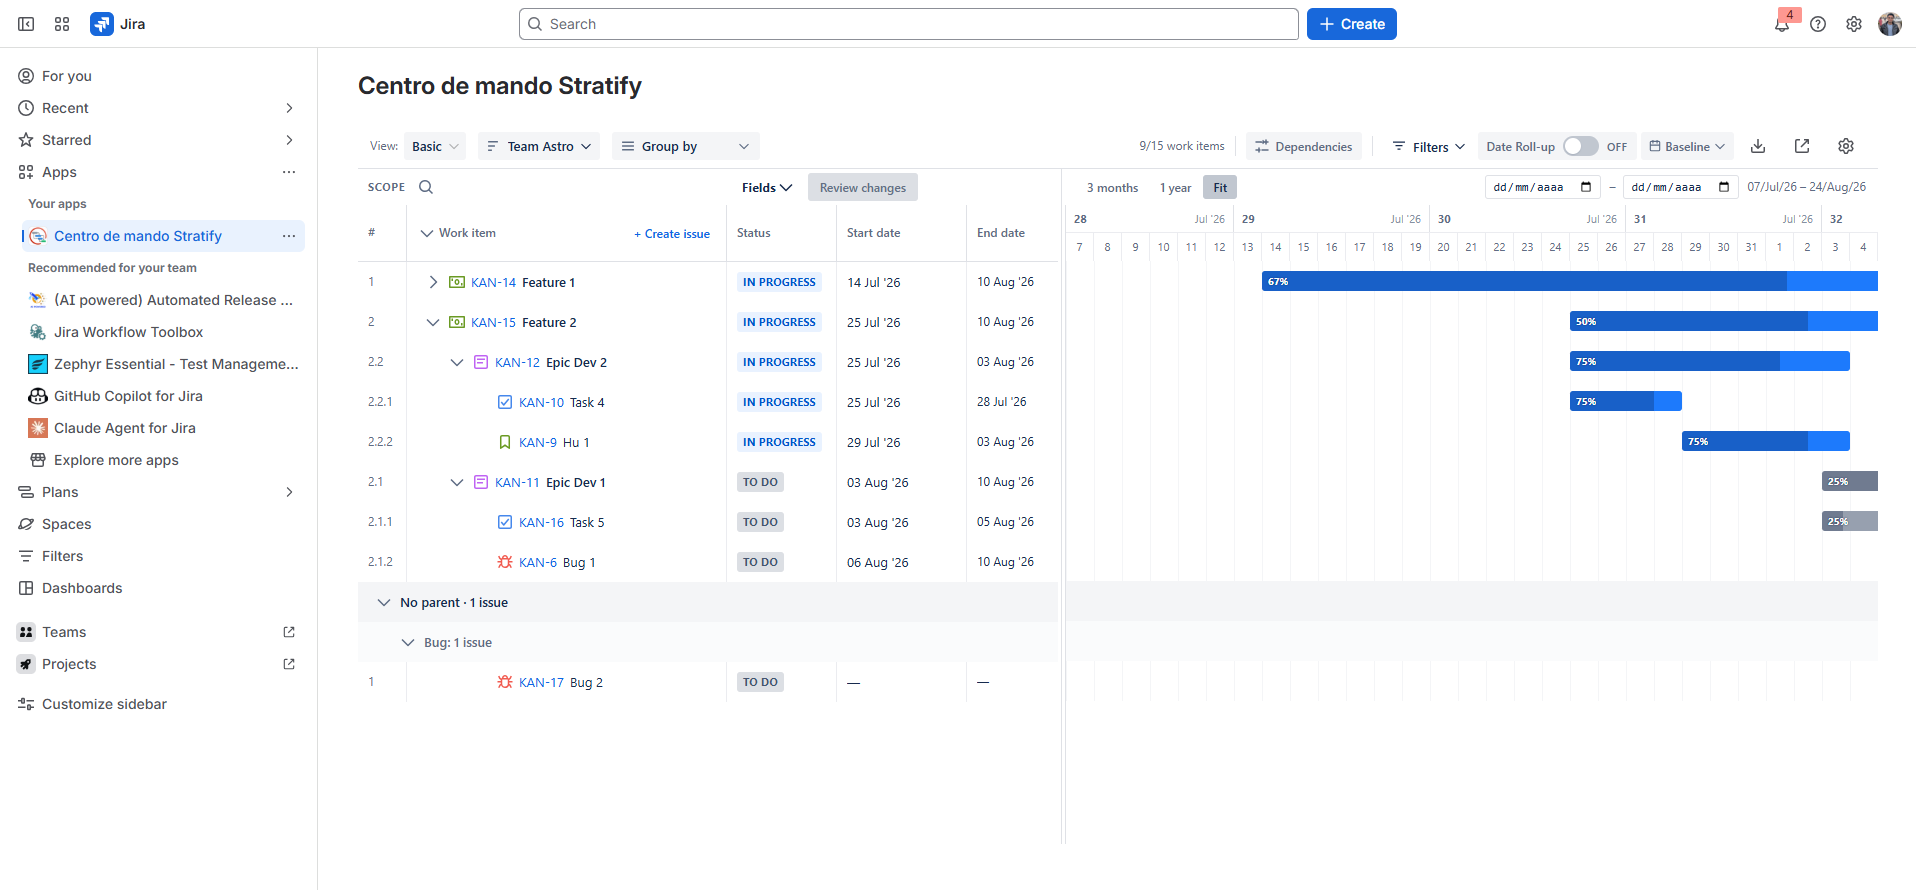1916x890 pixels.
Task: Click the Dependencies button
Action: click(x=1304, y=146)
